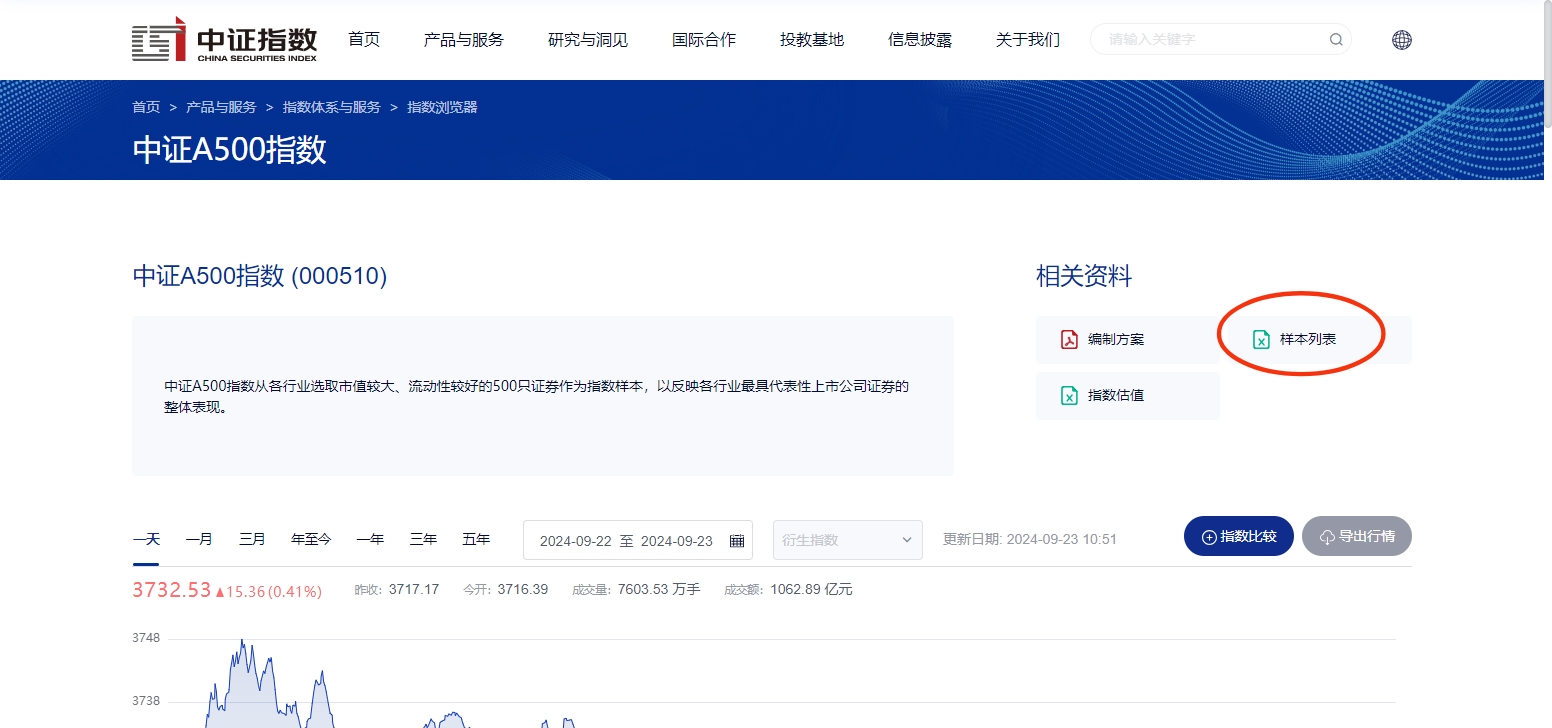
Task: Open the globe language selector icon
Action: pyautogui.click(x=1402, y=40)
